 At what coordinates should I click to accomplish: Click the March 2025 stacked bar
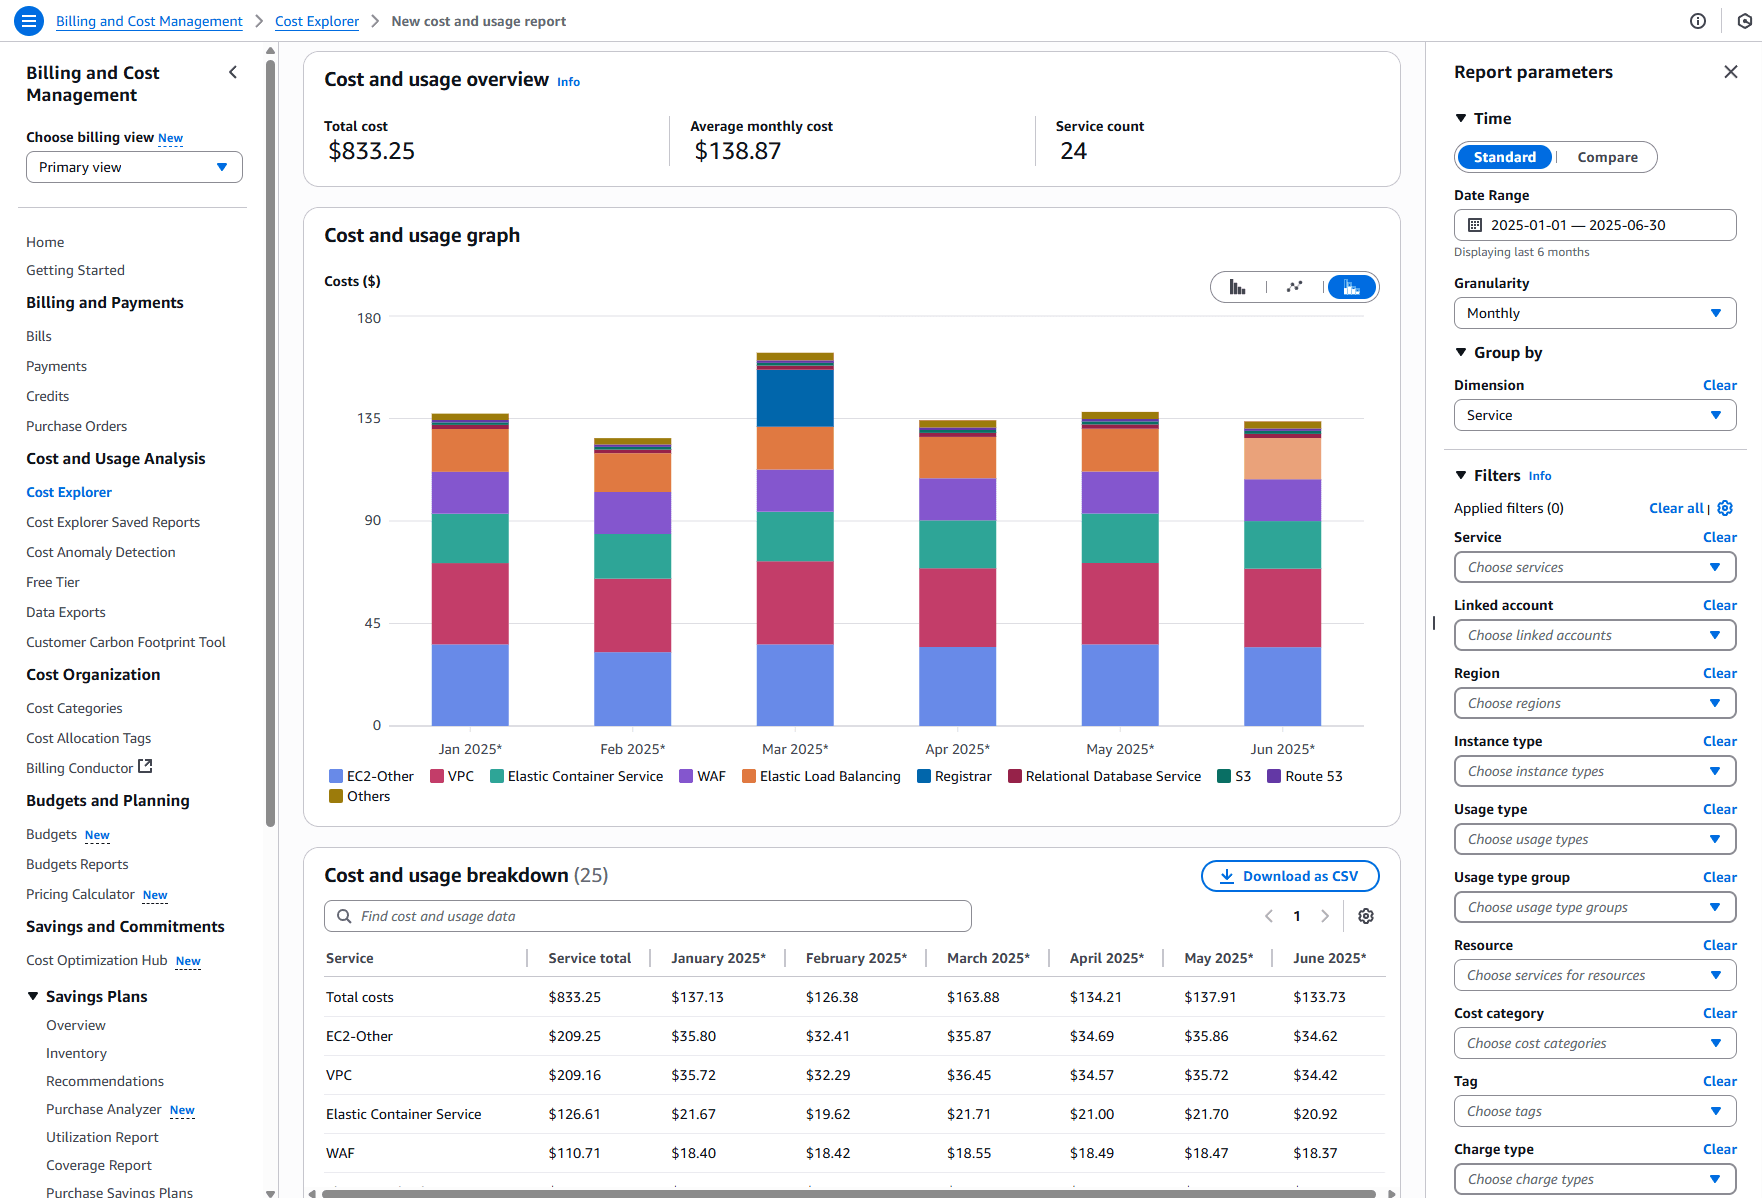tap(795, 539)
